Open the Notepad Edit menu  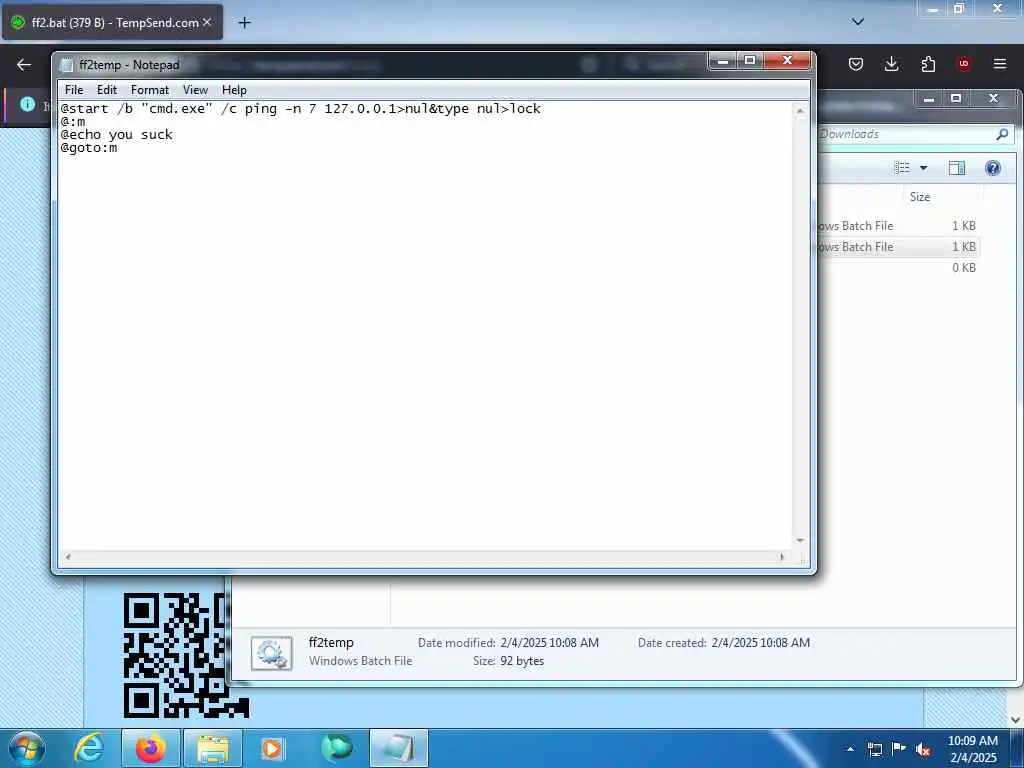(x=106, y=90)
